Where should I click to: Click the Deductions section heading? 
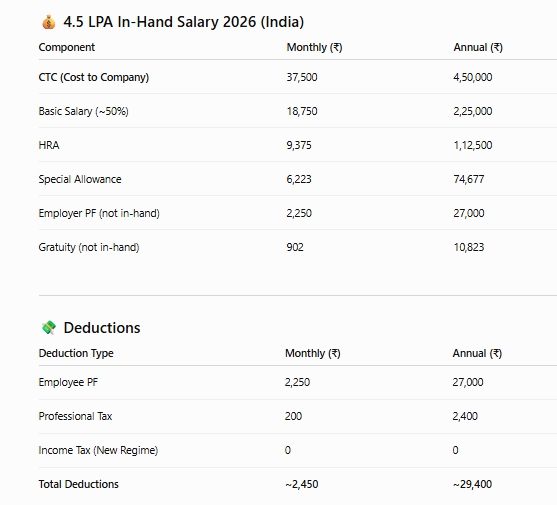point(102,327)
